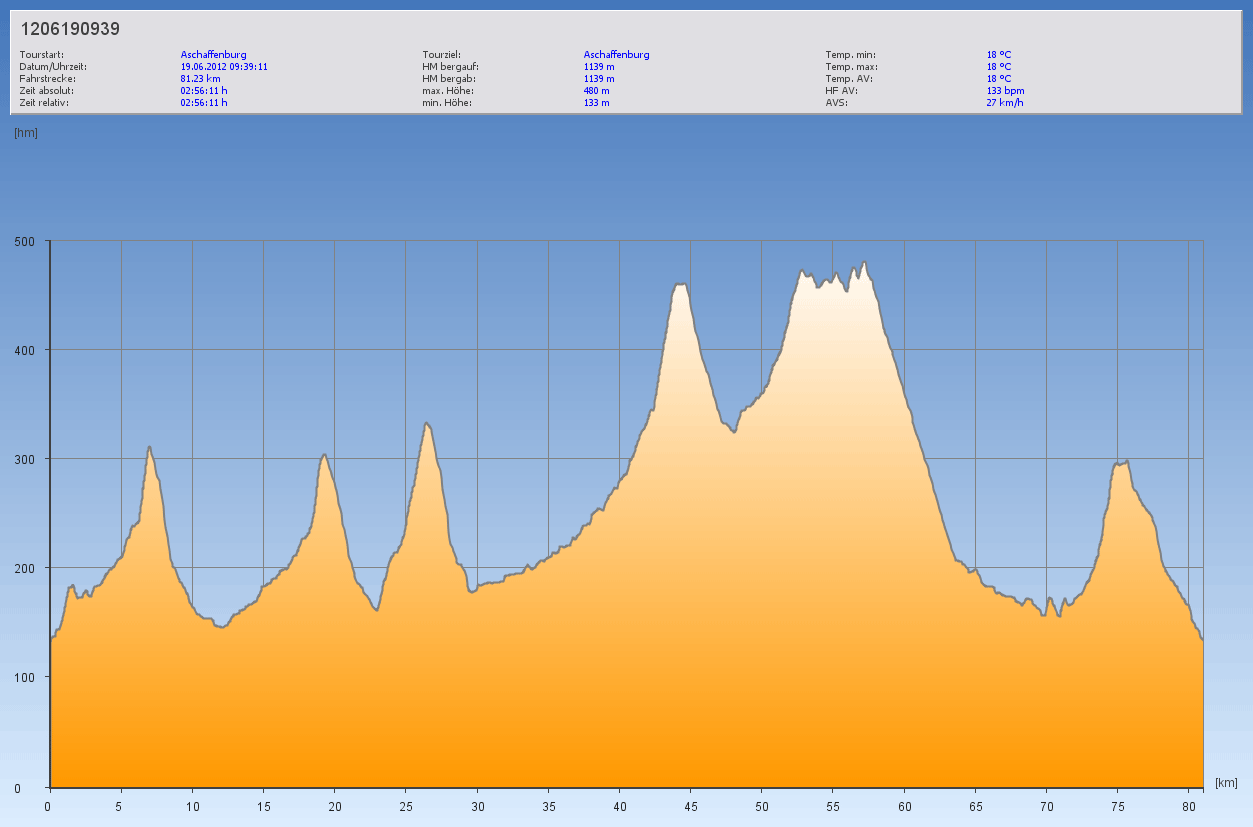Click the Tourziel label
Viewport: 1253px width, 827px height.
441,55
